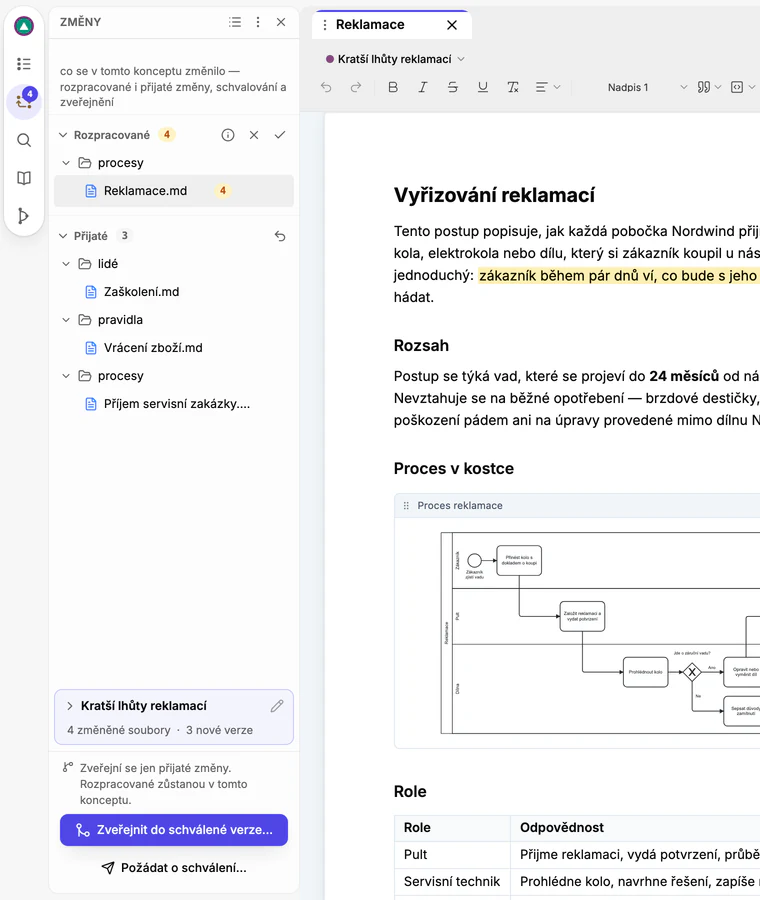This screenshot has height=900, width=760.
Task: Click the Proces v kostce heading
Action: [453, 468]
